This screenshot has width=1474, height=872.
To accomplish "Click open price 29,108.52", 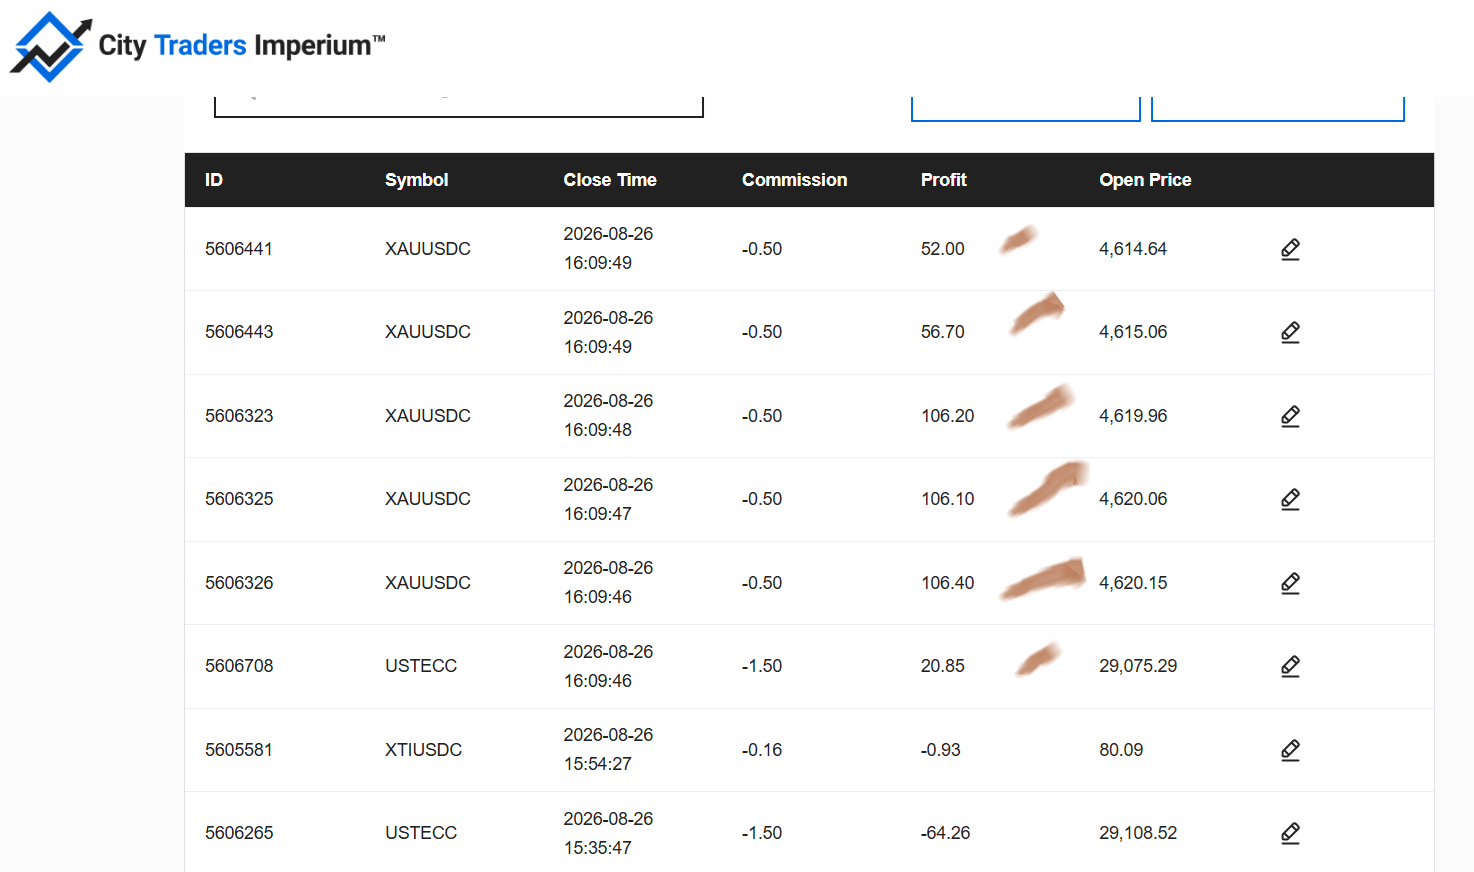I will pyautogui.click(x=1138, y=833).
